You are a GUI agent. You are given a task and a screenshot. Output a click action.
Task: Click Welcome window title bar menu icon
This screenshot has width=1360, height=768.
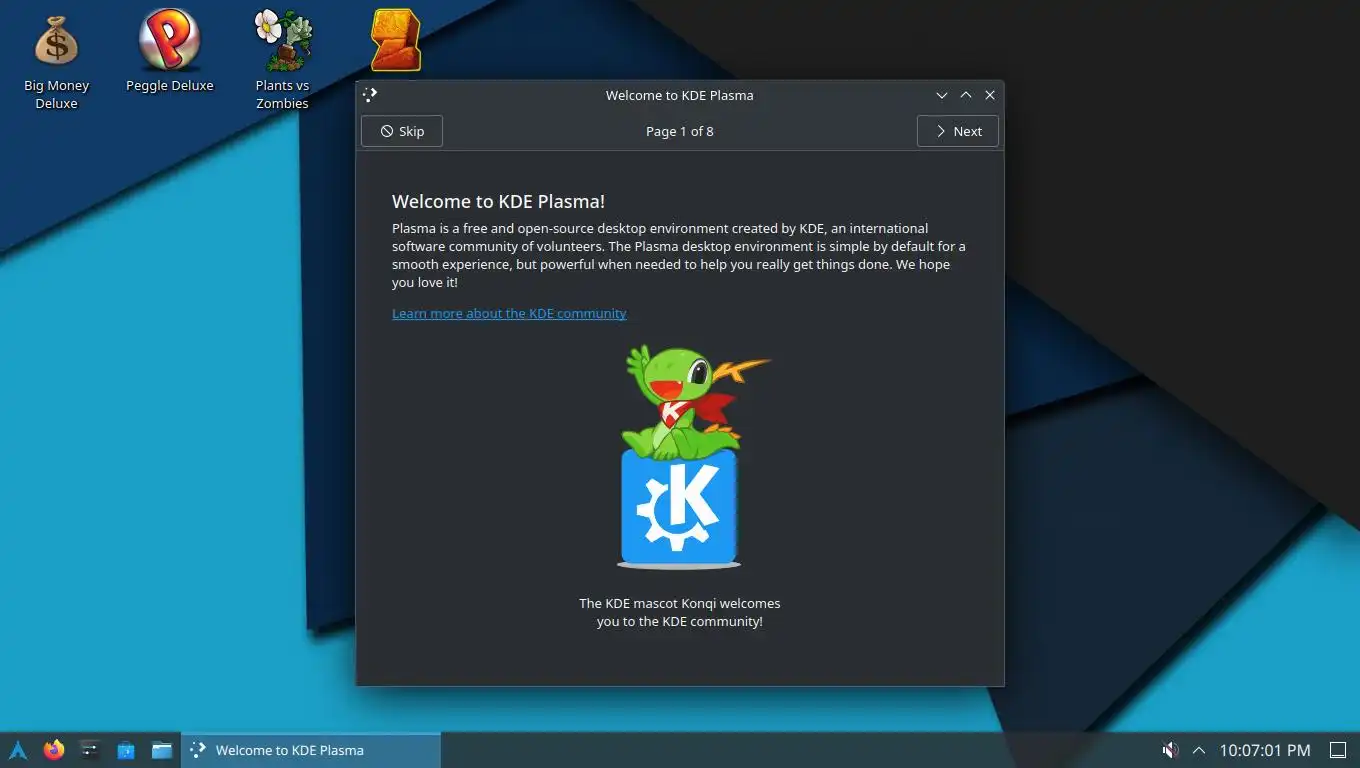pyautogui.click(x=370, y=95)
